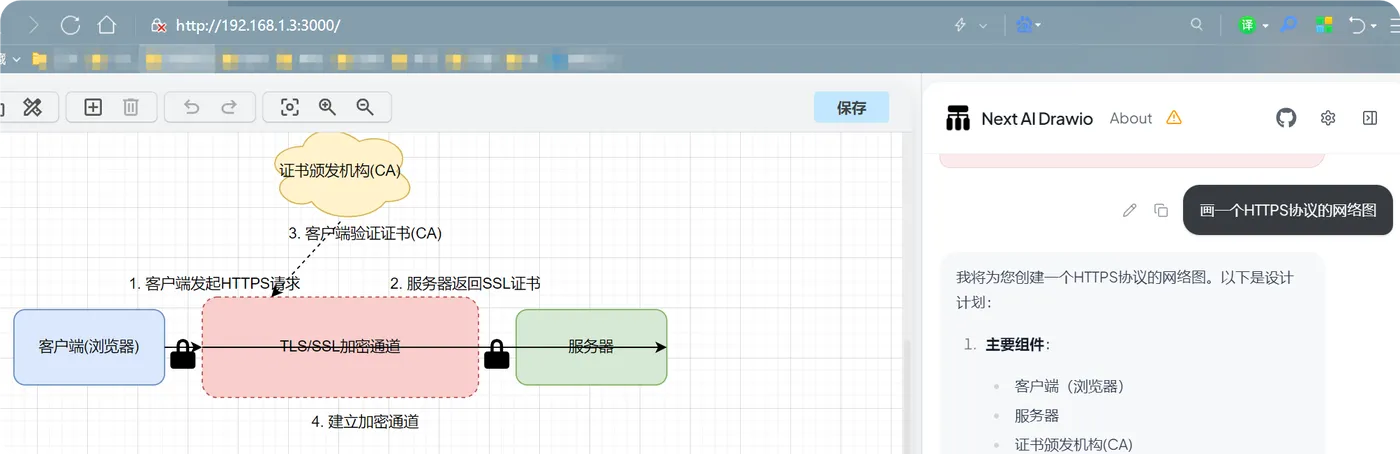Click the canvas vertical scrollbar
Viewport: 1400px width, 454px height.
909,395
